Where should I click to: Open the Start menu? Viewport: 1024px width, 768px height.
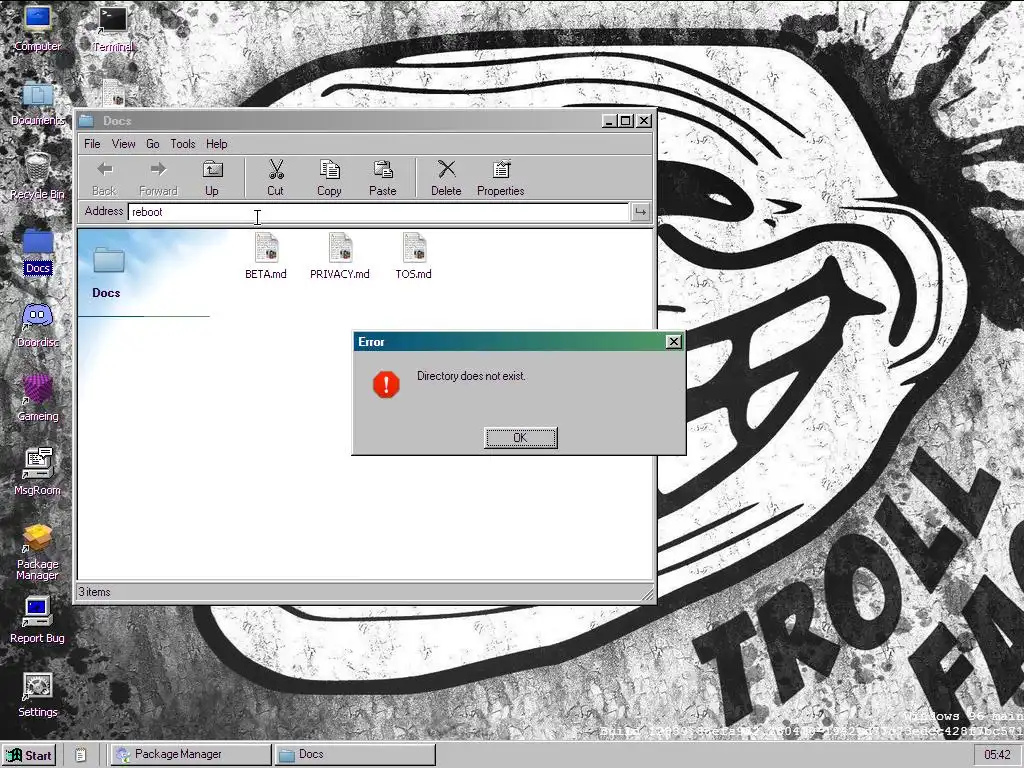tap(29, 755)
